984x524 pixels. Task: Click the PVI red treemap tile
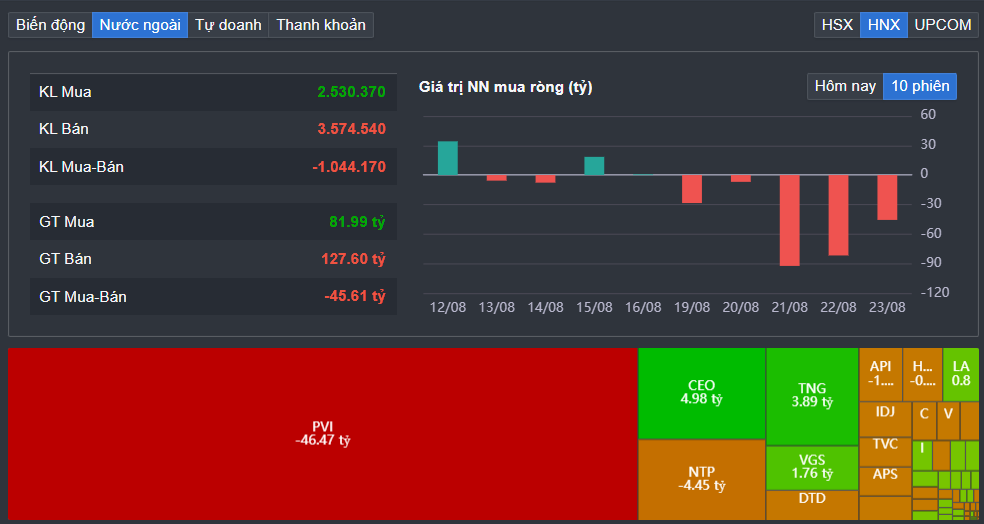(322, 433)
